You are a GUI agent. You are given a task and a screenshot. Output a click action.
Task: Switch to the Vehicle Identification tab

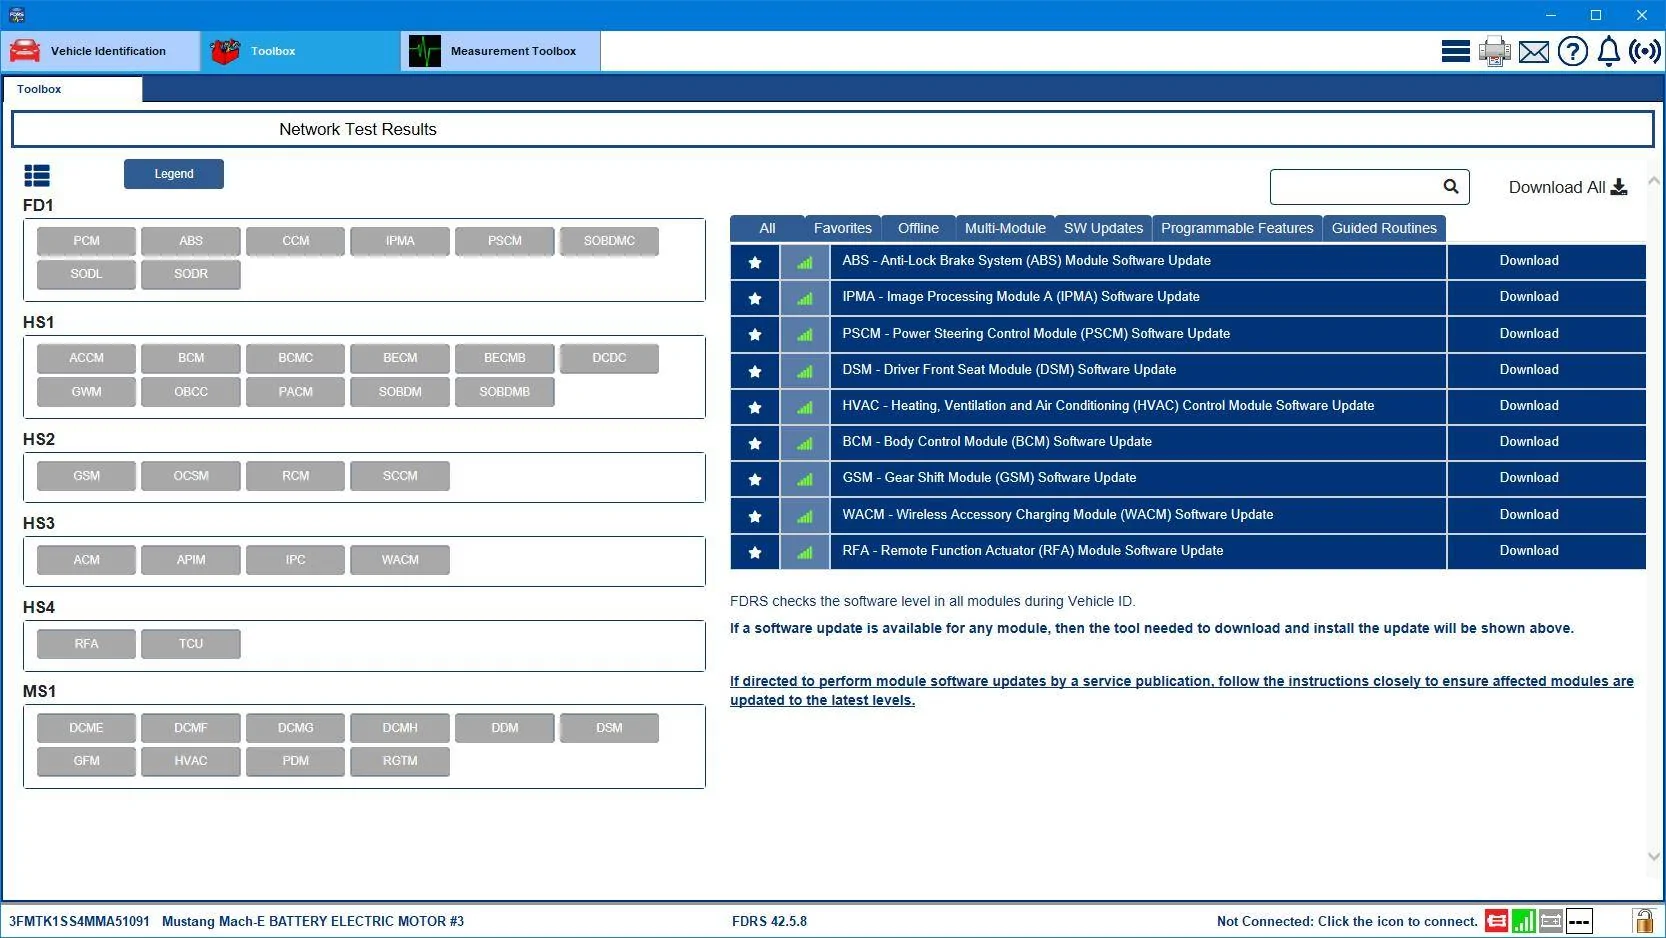click(101, 51)
